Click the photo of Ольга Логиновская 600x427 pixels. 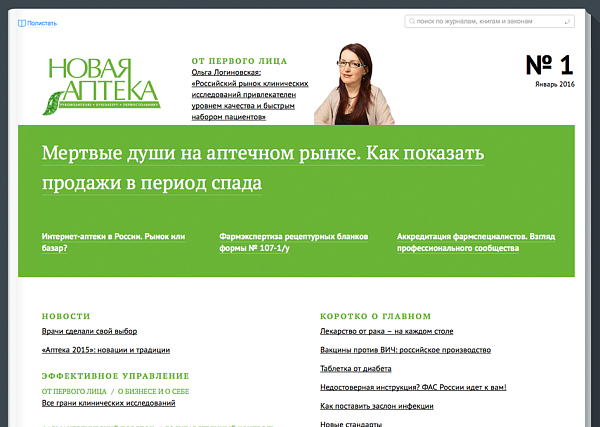[x=354, y=84]
